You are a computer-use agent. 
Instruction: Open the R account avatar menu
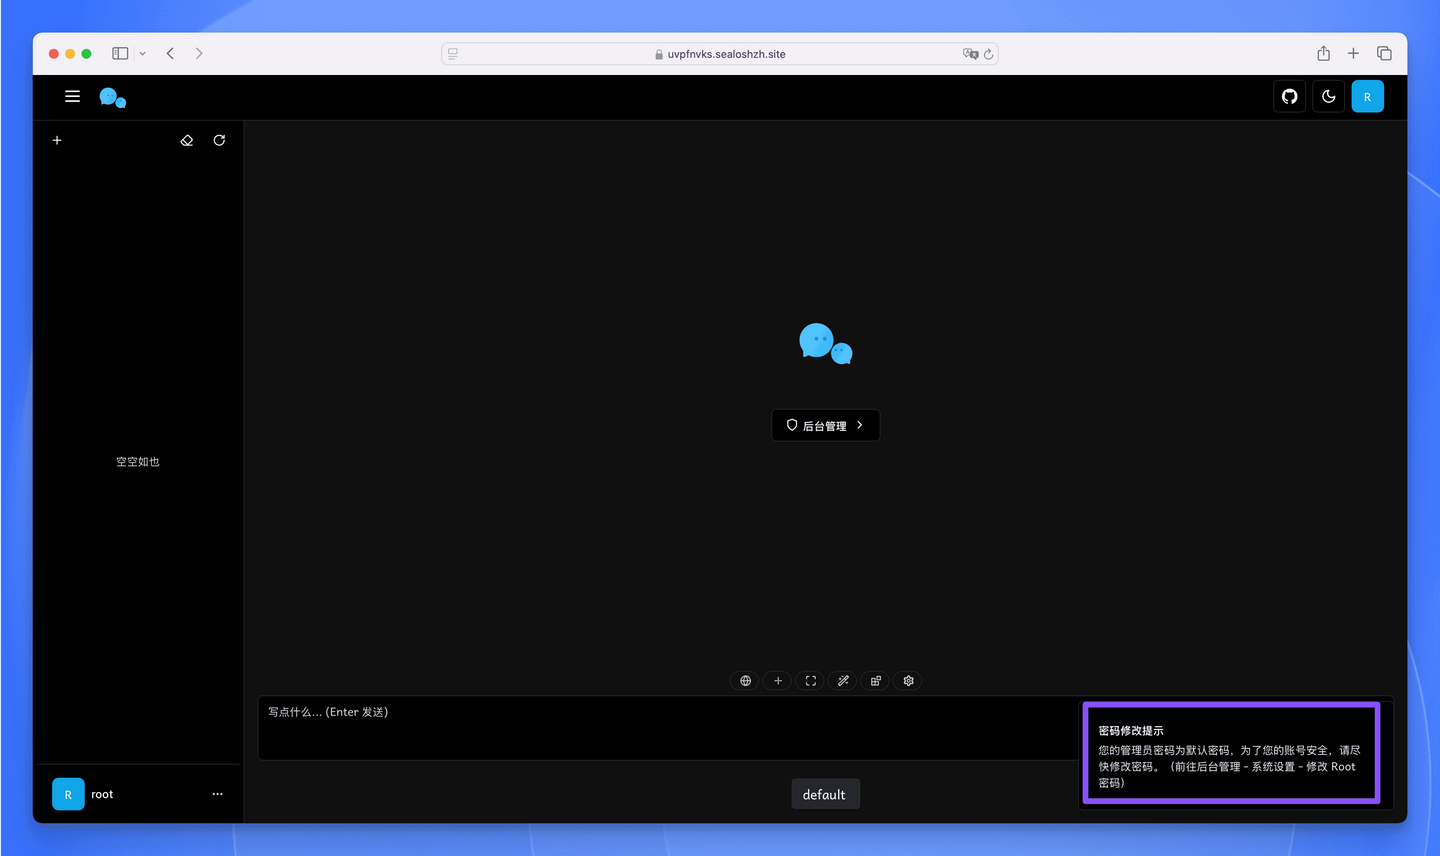click(1368, 96)
